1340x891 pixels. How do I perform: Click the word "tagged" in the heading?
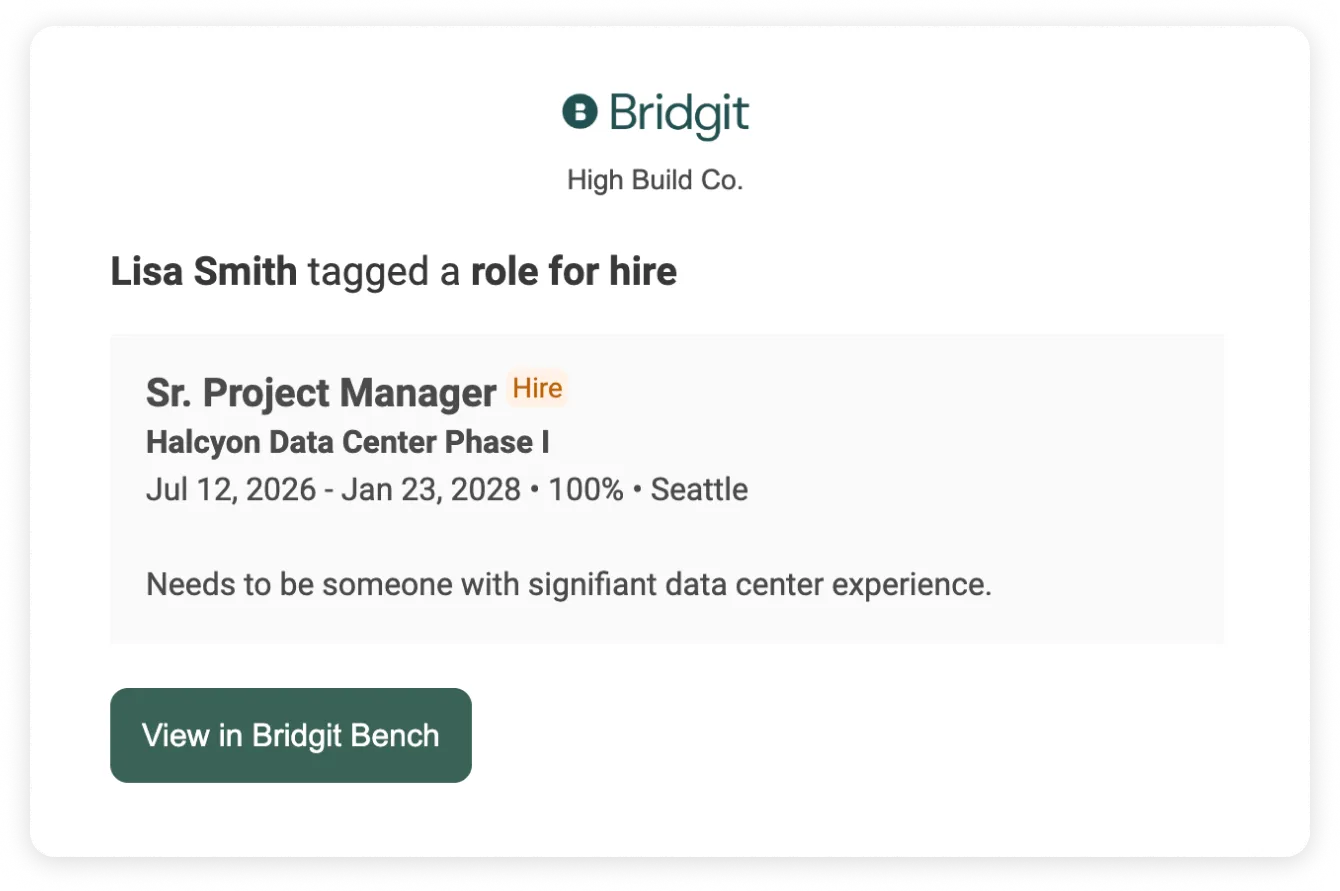coord(366,271)
